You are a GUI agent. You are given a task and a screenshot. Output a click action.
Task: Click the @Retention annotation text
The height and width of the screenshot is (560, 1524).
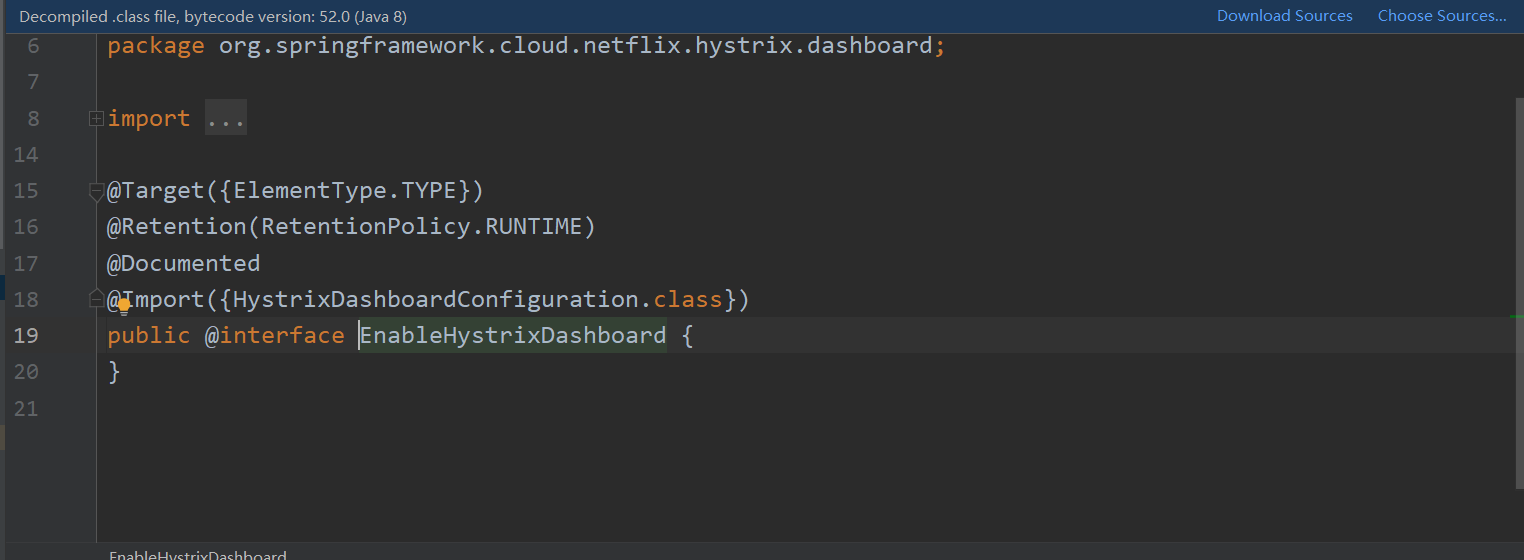click(177, 227)
